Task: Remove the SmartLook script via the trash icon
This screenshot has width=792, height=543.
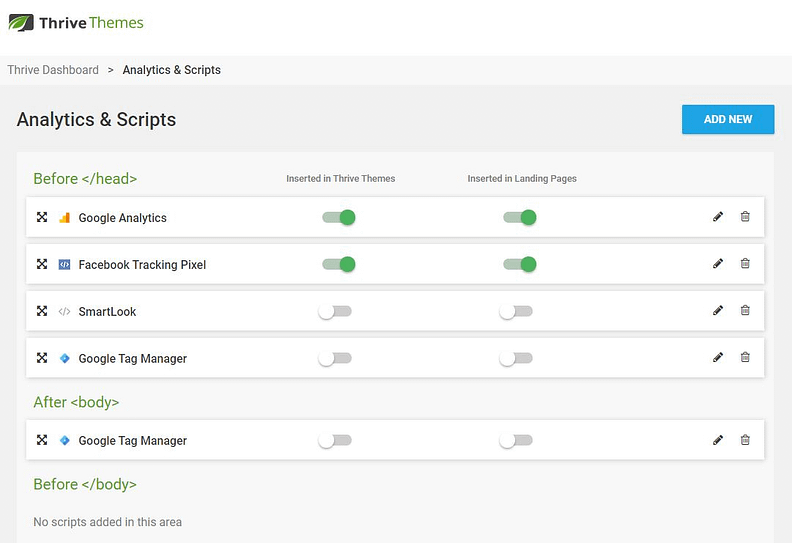Action: pyautogui.click(x=745, y=310)
